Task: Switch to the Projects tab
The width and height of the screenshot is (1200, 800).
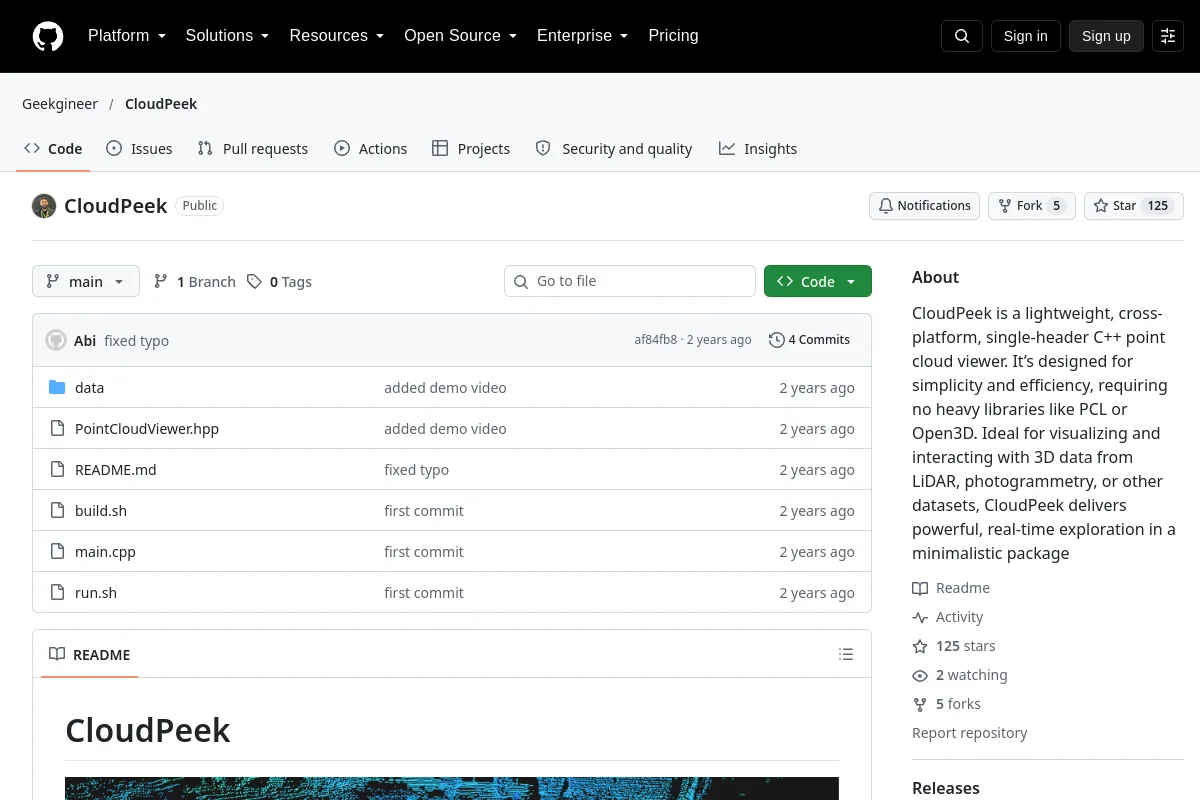Action: pos(471,148)
